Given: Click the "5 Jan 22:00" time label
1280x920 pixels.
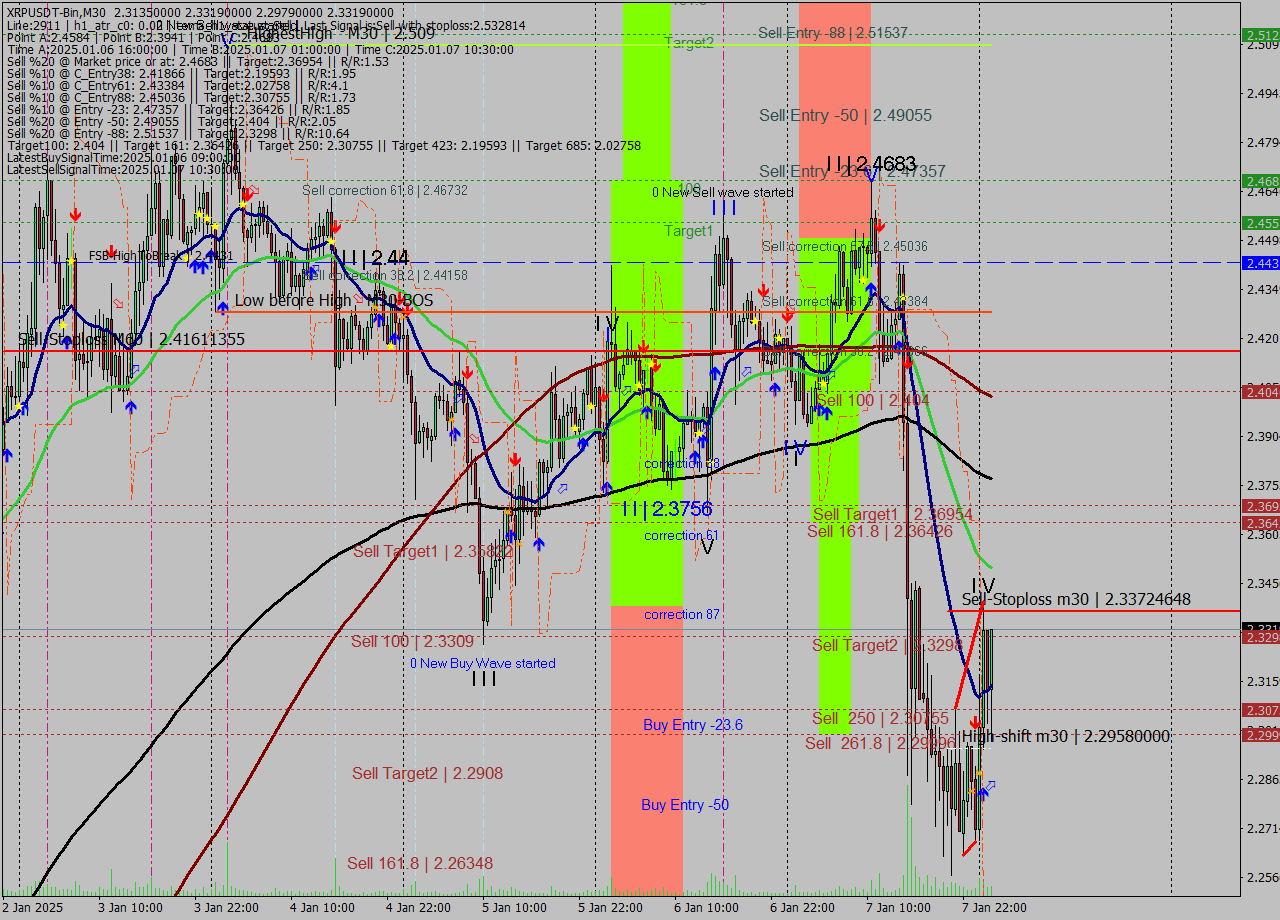Looking at the screenshot, I should coord(610,908).
